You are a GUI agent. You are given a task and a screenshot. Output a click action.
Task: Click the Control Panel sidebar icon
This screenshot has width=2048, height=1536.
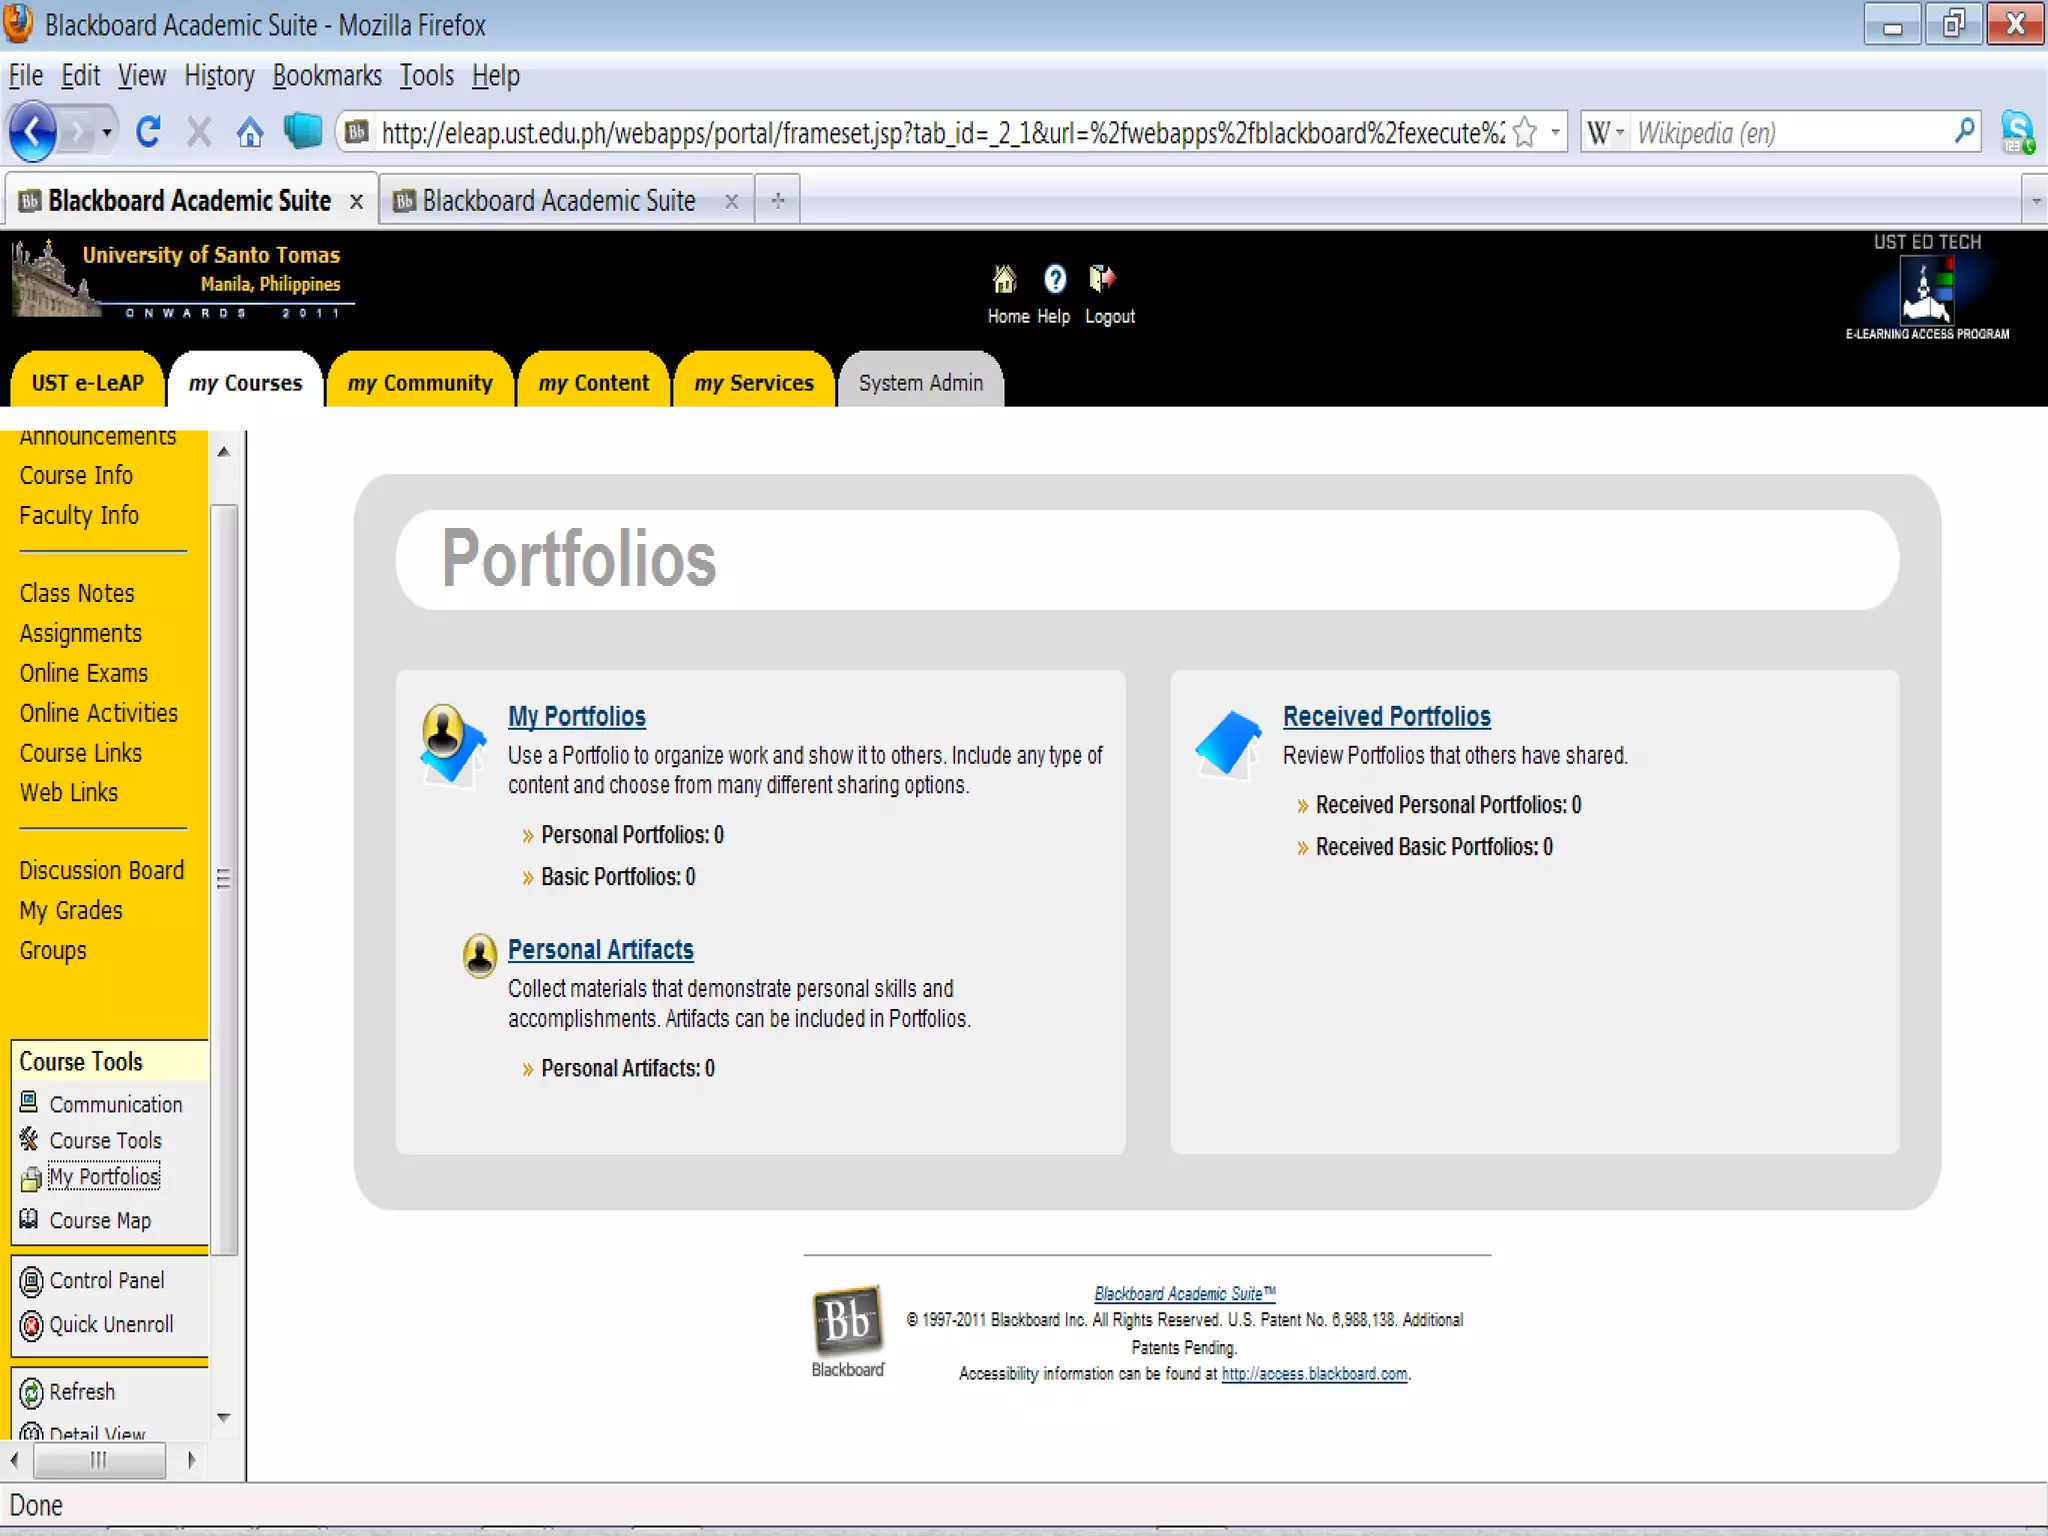click(31, 1281)
